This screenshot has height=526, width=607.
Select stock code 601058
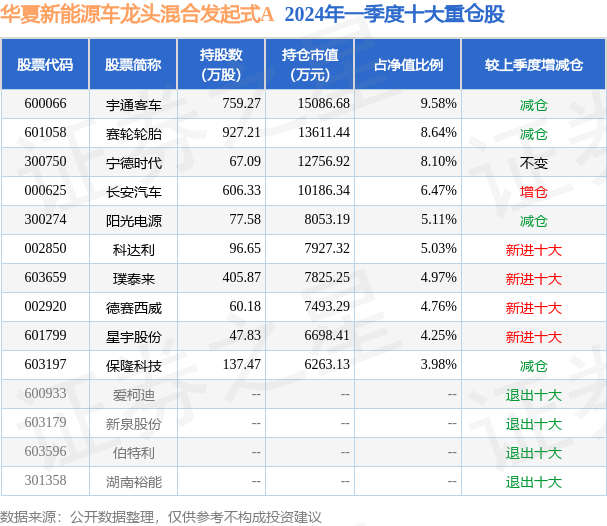click(x=45, y=133)
